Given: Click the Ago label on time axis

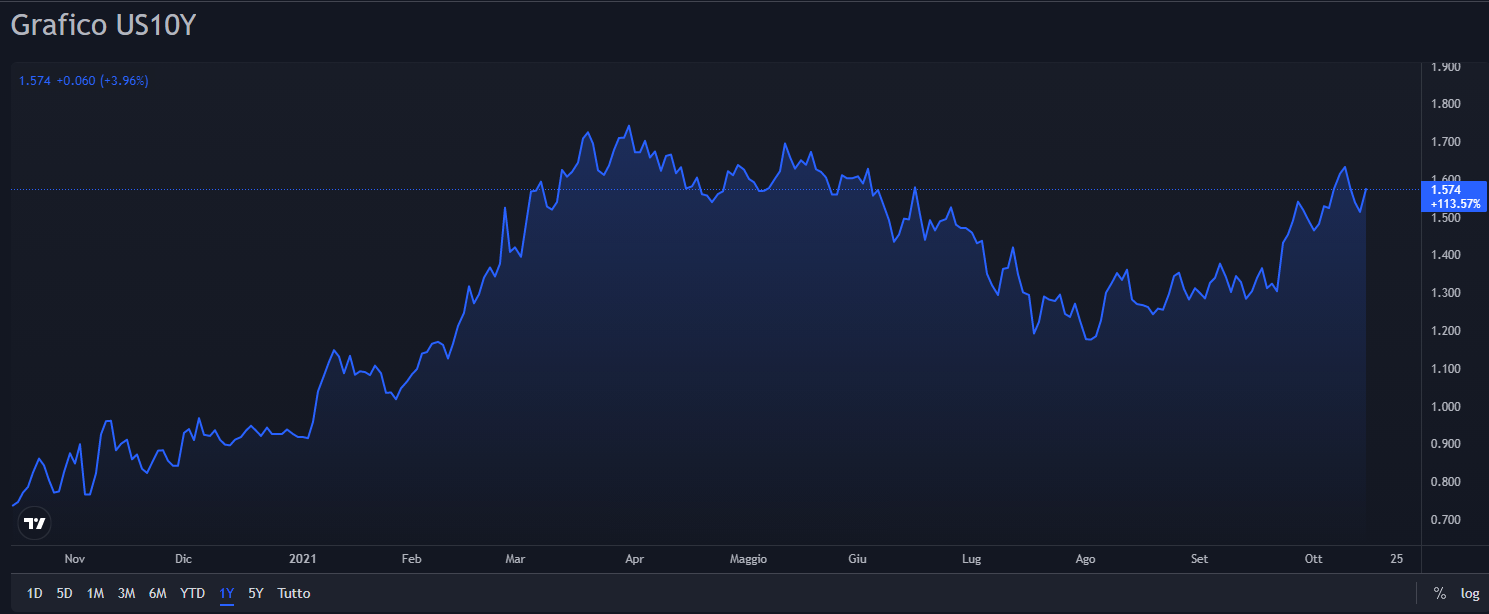Looking at the screenshot, I should 1085,559.
